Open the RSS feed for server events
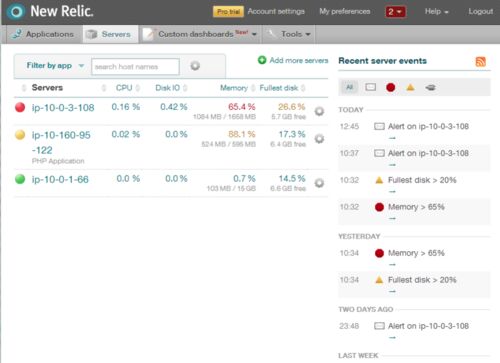This screenshot has height=363, width=500. [480, 61]
